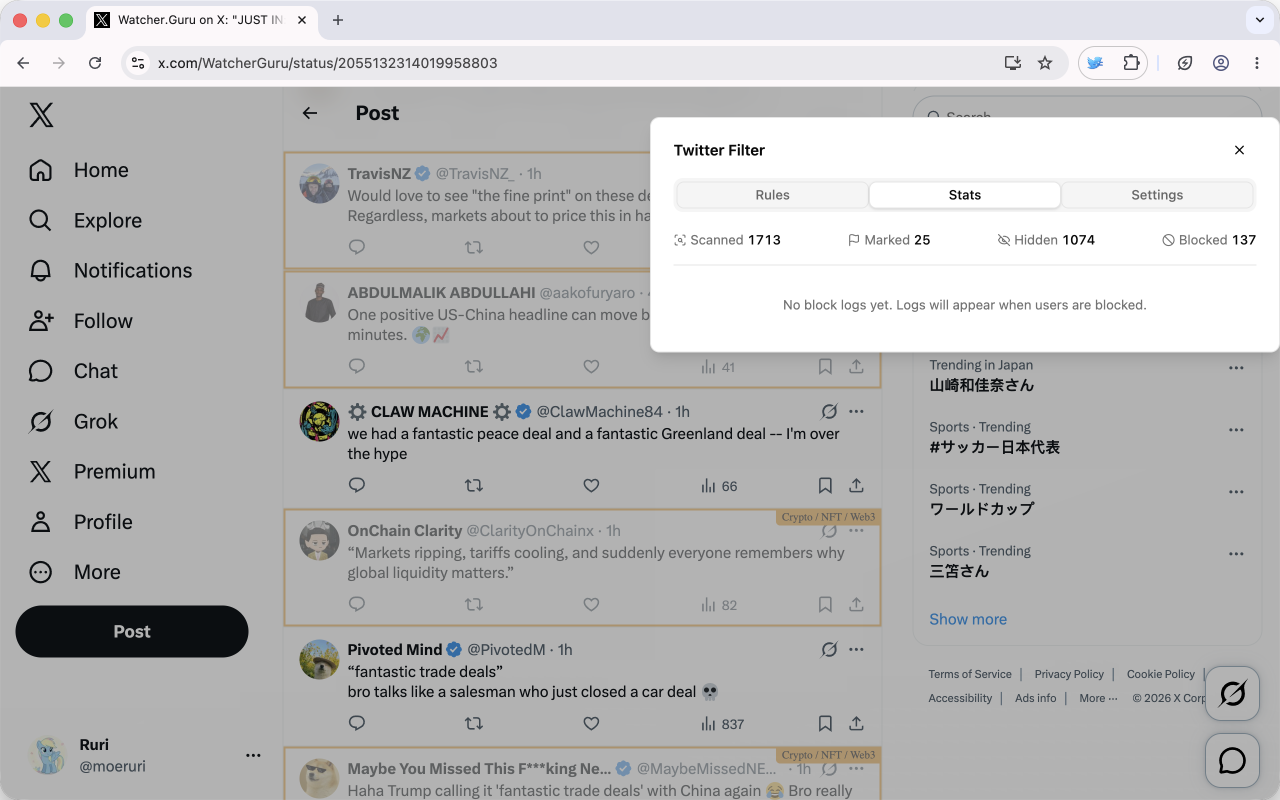The width and height of the screenshot is (1280, 800).
Task: Open the Cookie Policy link
Action: (x=1161, y=674)
